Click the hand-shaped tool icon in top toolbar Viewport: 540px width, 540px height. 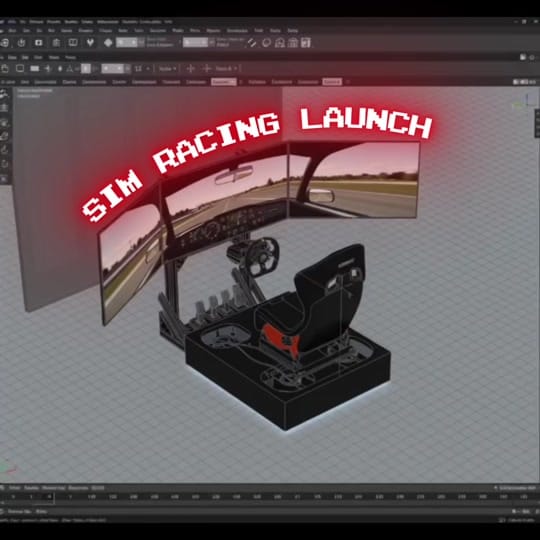[x=21, y=43]
